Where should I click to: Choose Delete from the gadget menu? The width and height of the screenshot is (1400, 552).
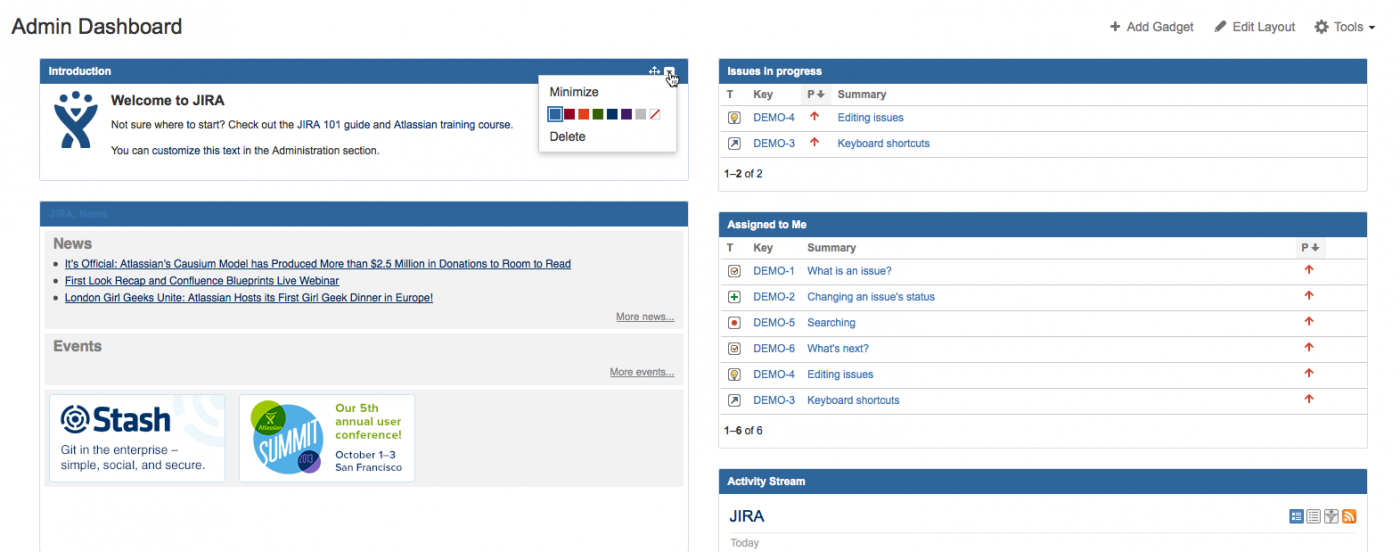[x=567, y=137]
